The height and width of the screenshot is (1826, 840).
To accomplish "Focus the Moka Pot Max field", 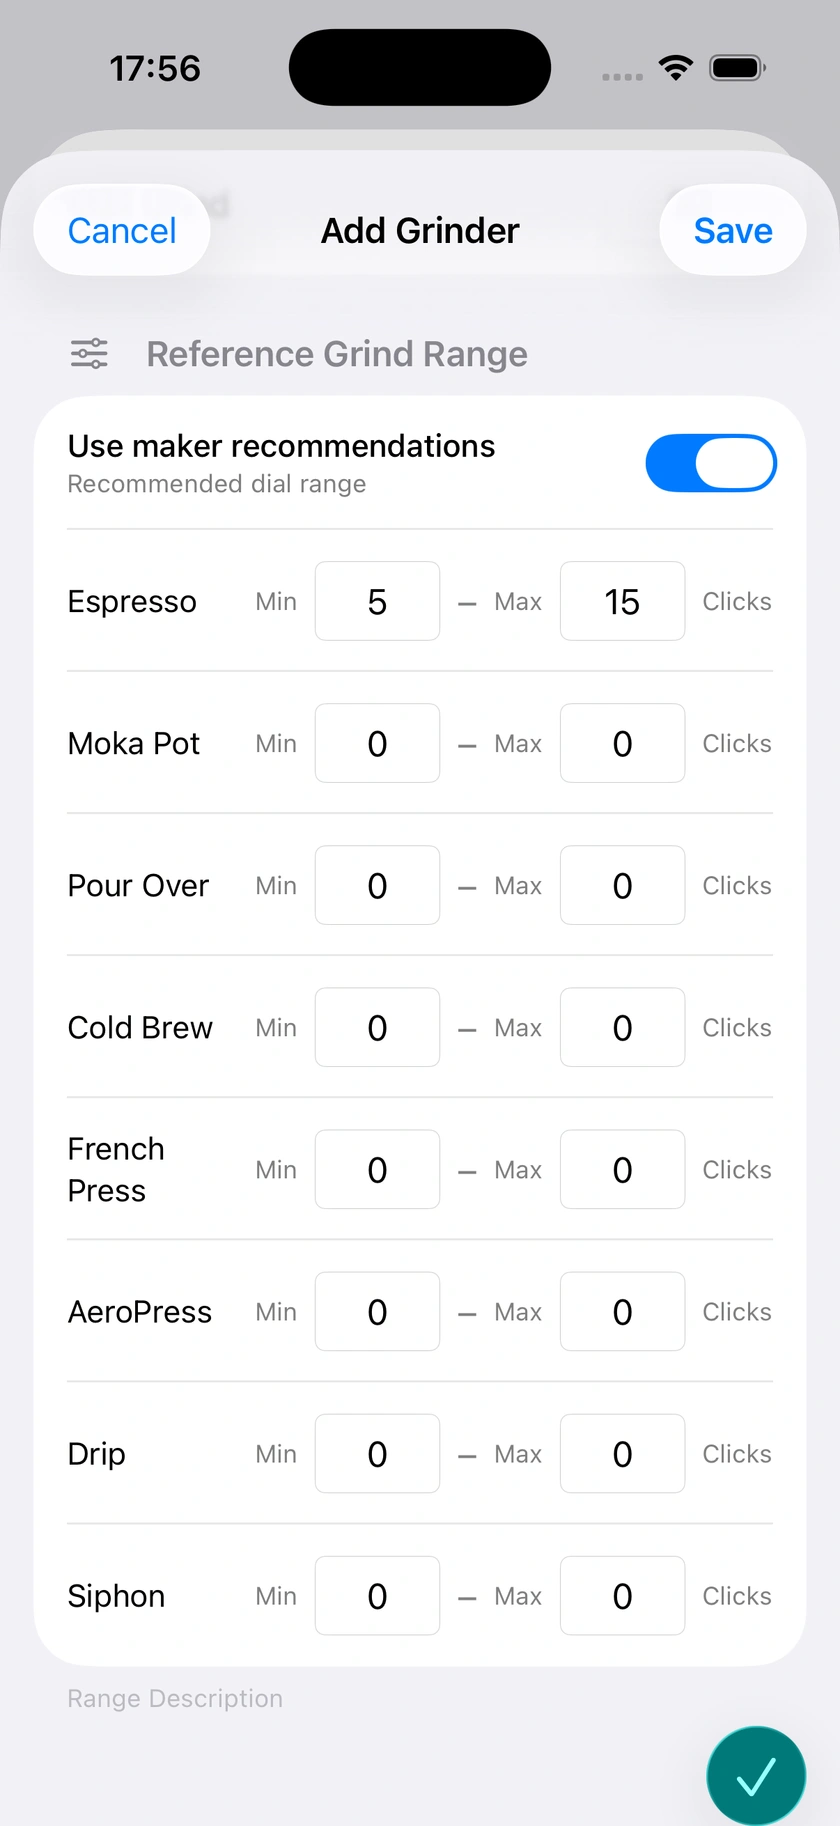I will pyautogui.click(x=622, y=743).
